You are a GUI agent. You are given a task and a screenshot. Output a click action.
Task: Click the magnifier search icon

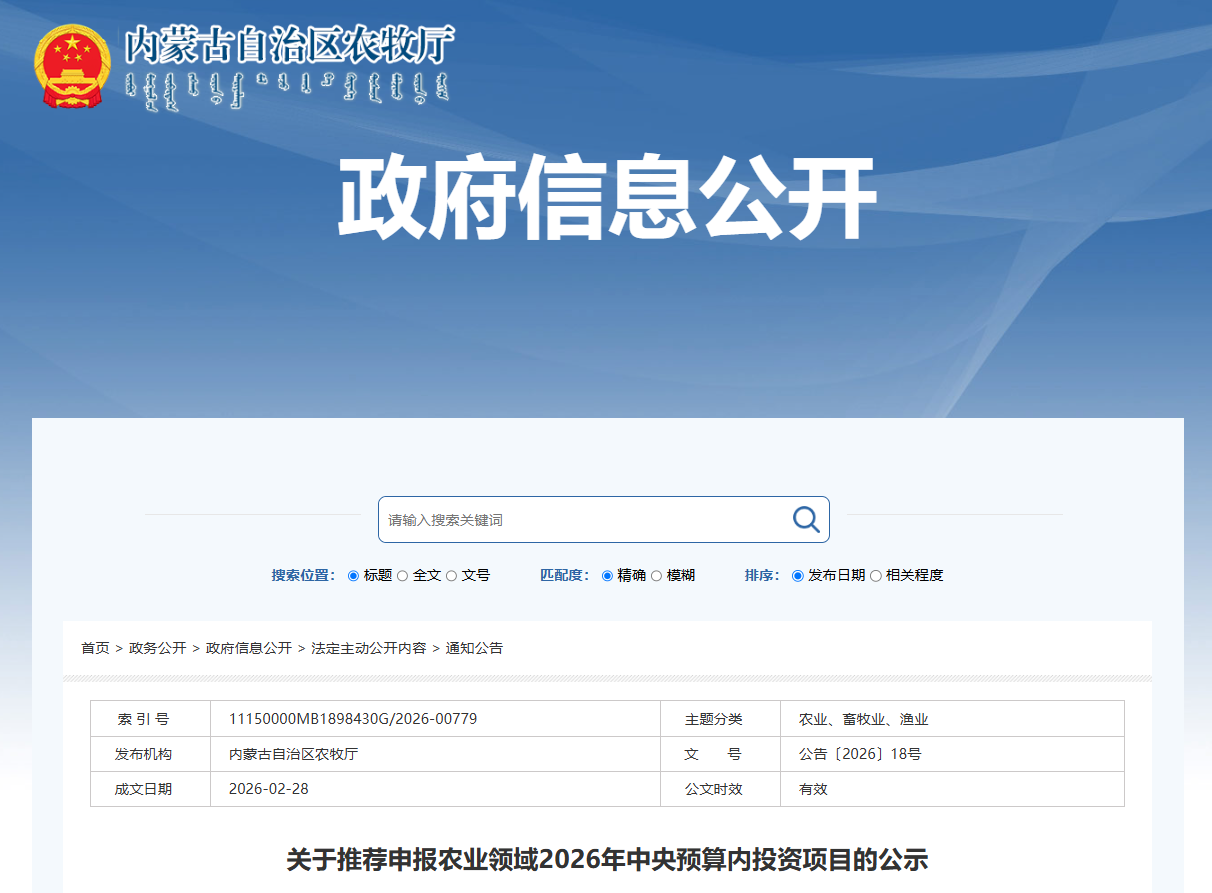[x=806, y=519]
